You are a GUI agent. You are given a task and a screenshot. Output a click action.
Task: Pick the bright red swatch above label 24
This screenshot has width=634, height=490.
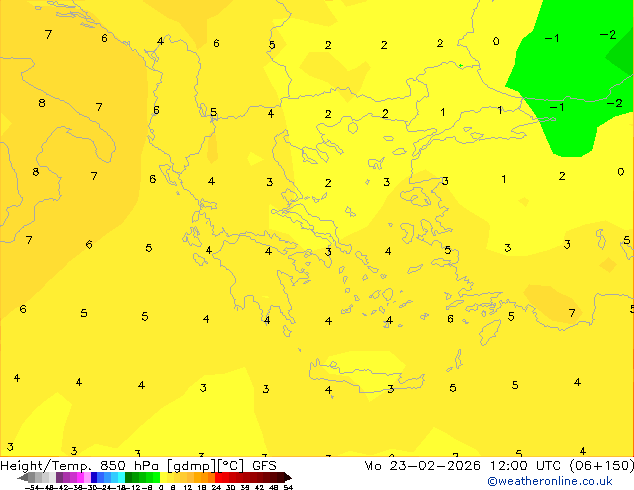click(219, 477)
